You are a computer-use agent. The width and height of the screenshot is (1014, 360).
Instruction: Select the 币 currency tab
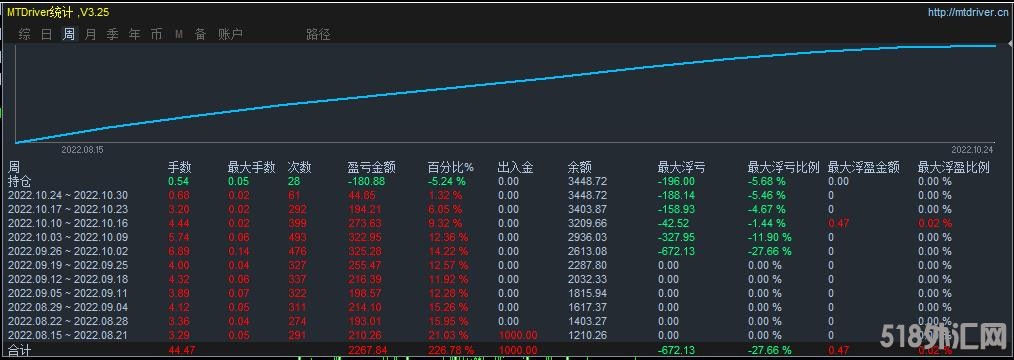(x=156, y=35)
